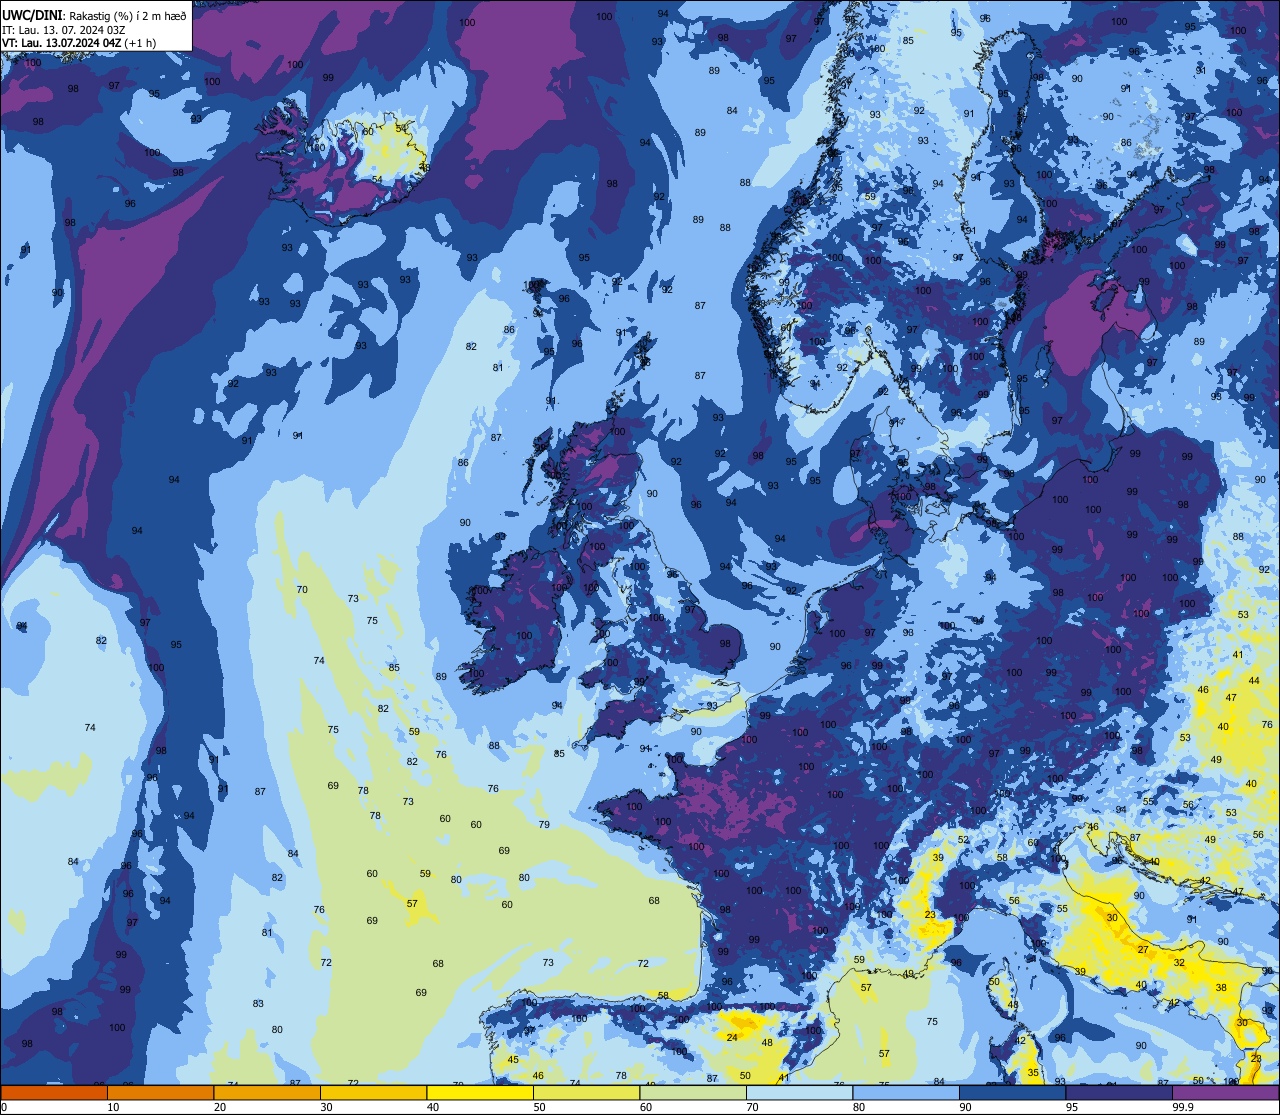Viewport: 1280px width, 1115px height.
Task: Pick the pale yellow 50–60 legend swatch
Action: coord(586,1093)
